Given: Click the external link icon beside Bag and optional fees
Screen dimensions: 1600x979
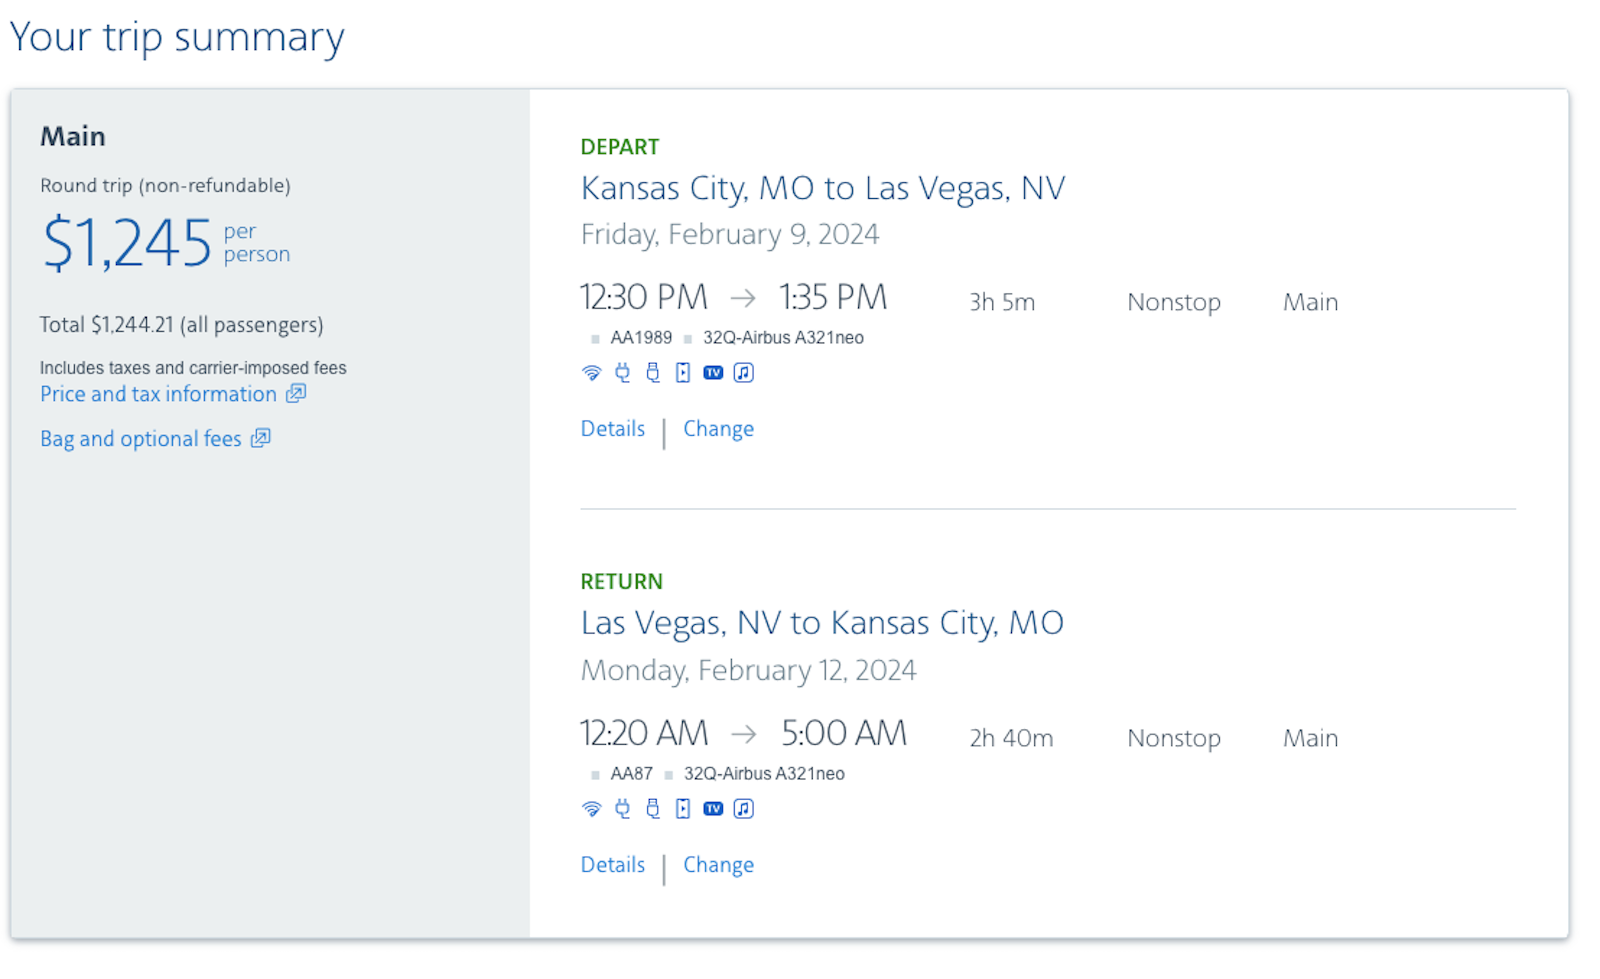Looking at the screenshot, I should (x=261, y=438).
